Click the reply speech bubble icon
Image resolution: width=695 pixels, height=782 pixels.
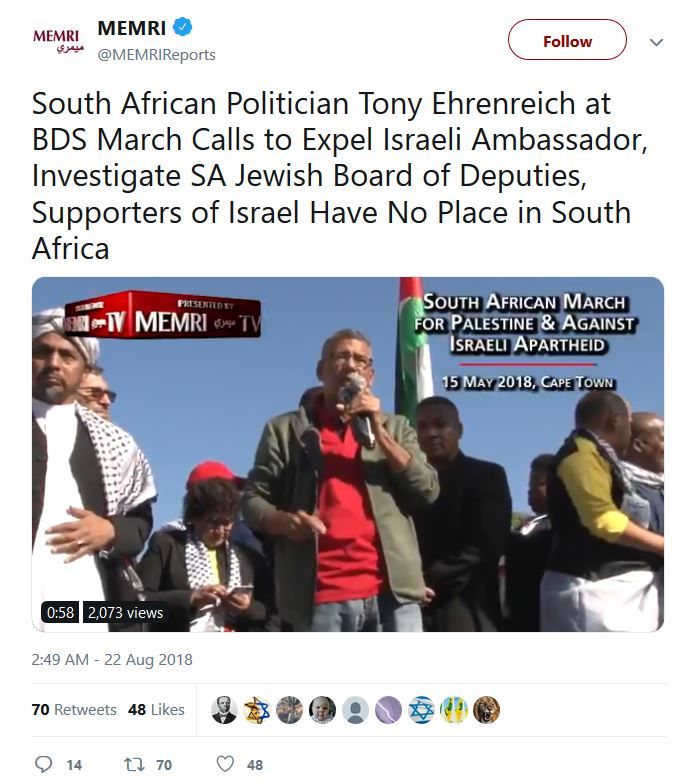(43, 764)
